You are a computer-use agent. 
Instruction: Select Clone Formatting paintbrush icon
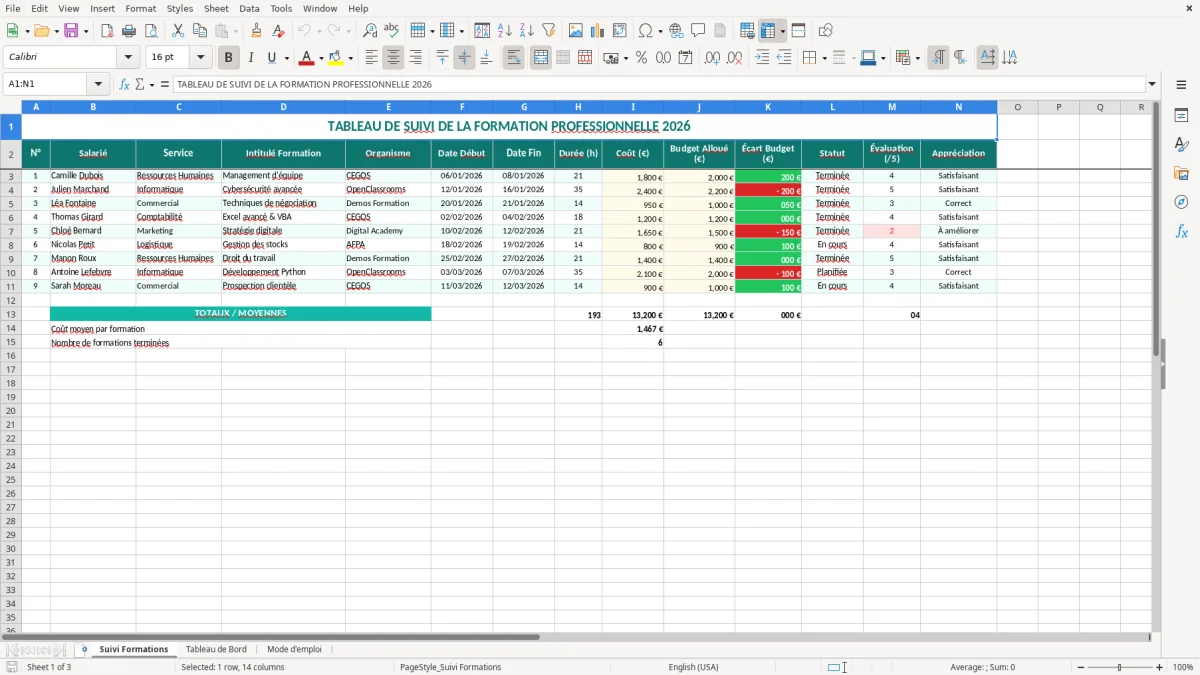pyautogui.click(x=256, y=31)
